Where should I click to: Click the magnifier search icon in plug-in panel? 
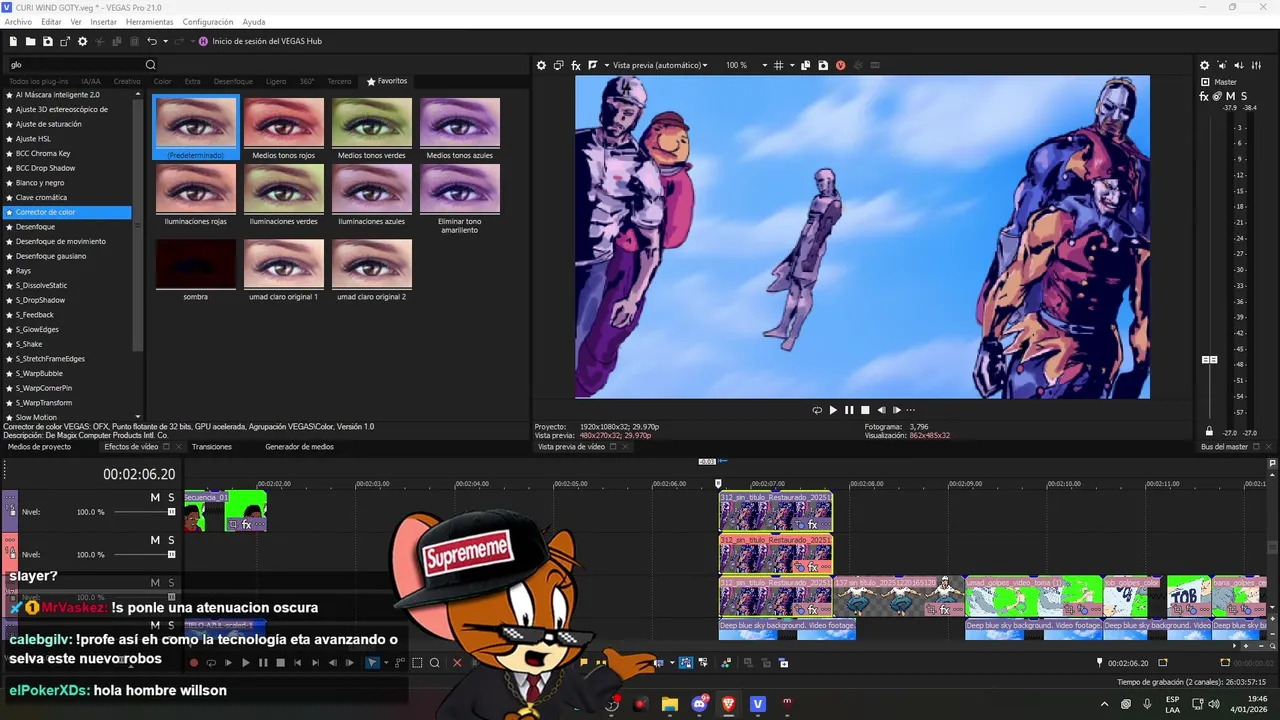[x=151, y=65]
